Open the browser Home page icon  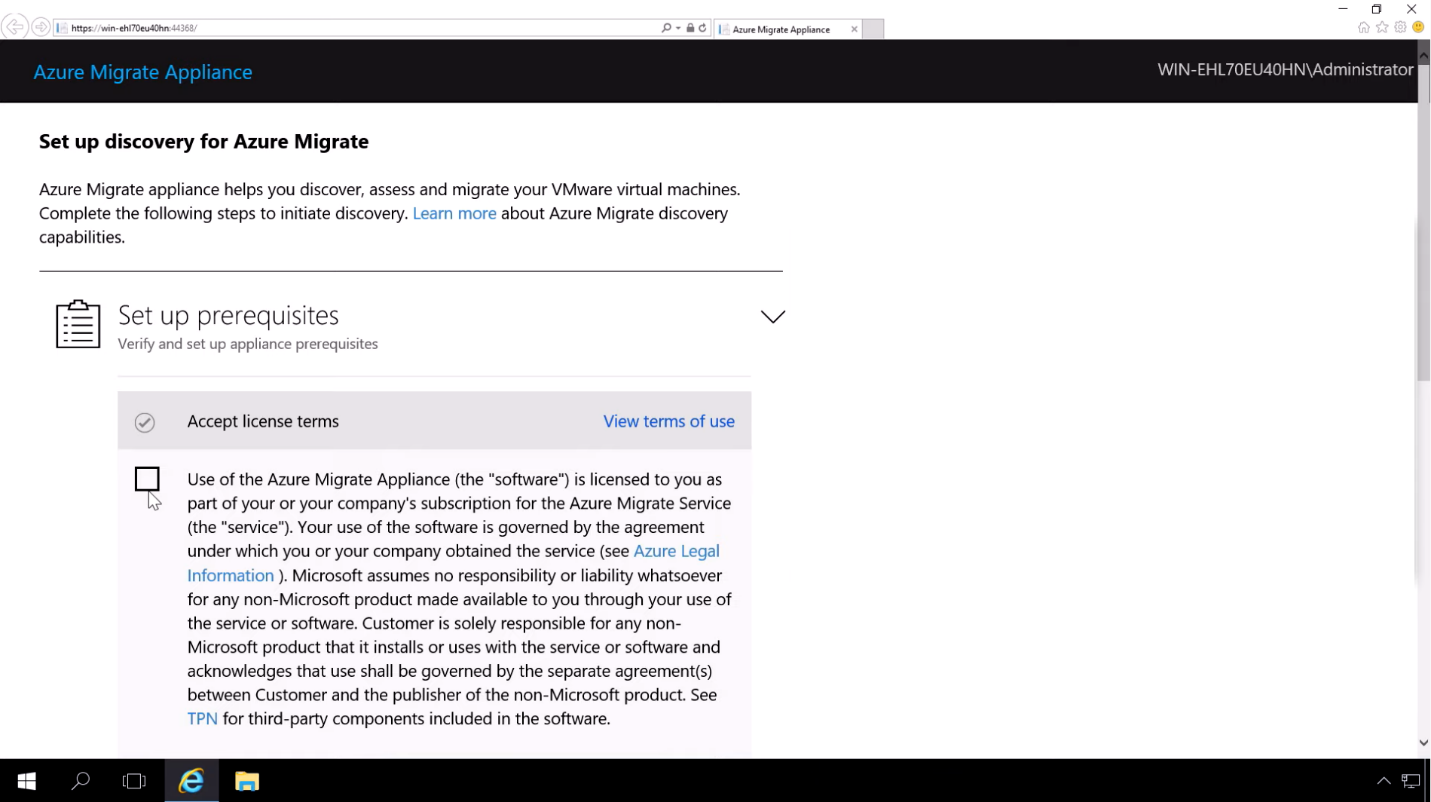(x=1364, y=28)
